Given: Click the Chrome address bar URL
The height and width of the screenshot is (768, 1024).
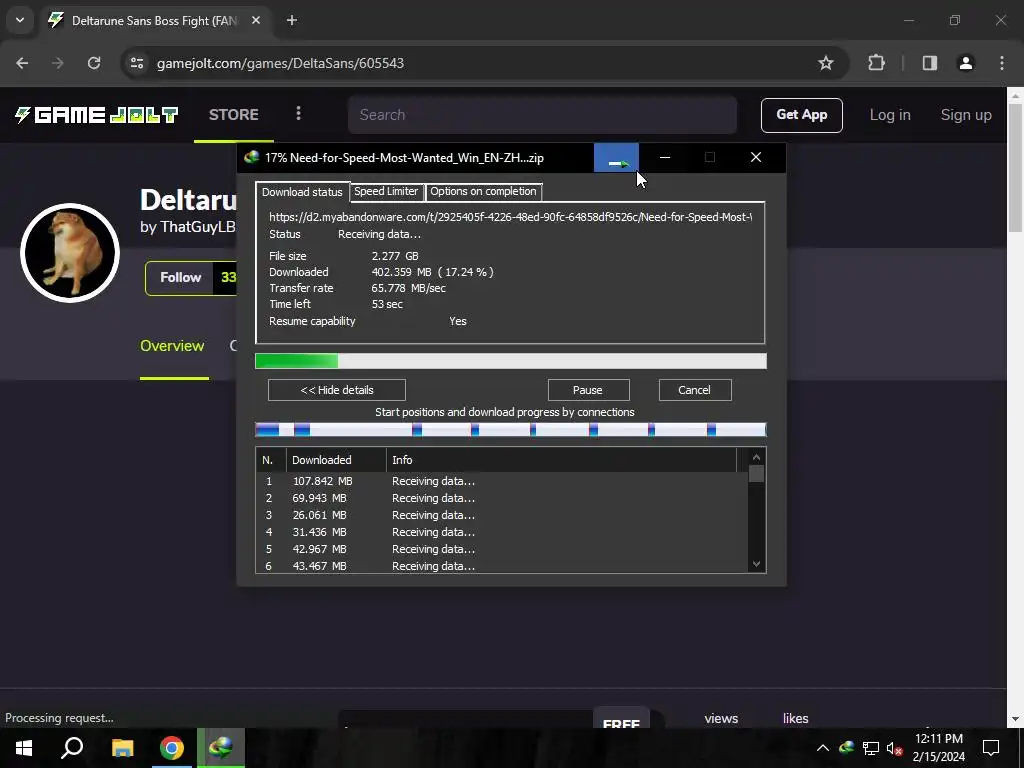Looking at the screenshot, I should (280, 63).
